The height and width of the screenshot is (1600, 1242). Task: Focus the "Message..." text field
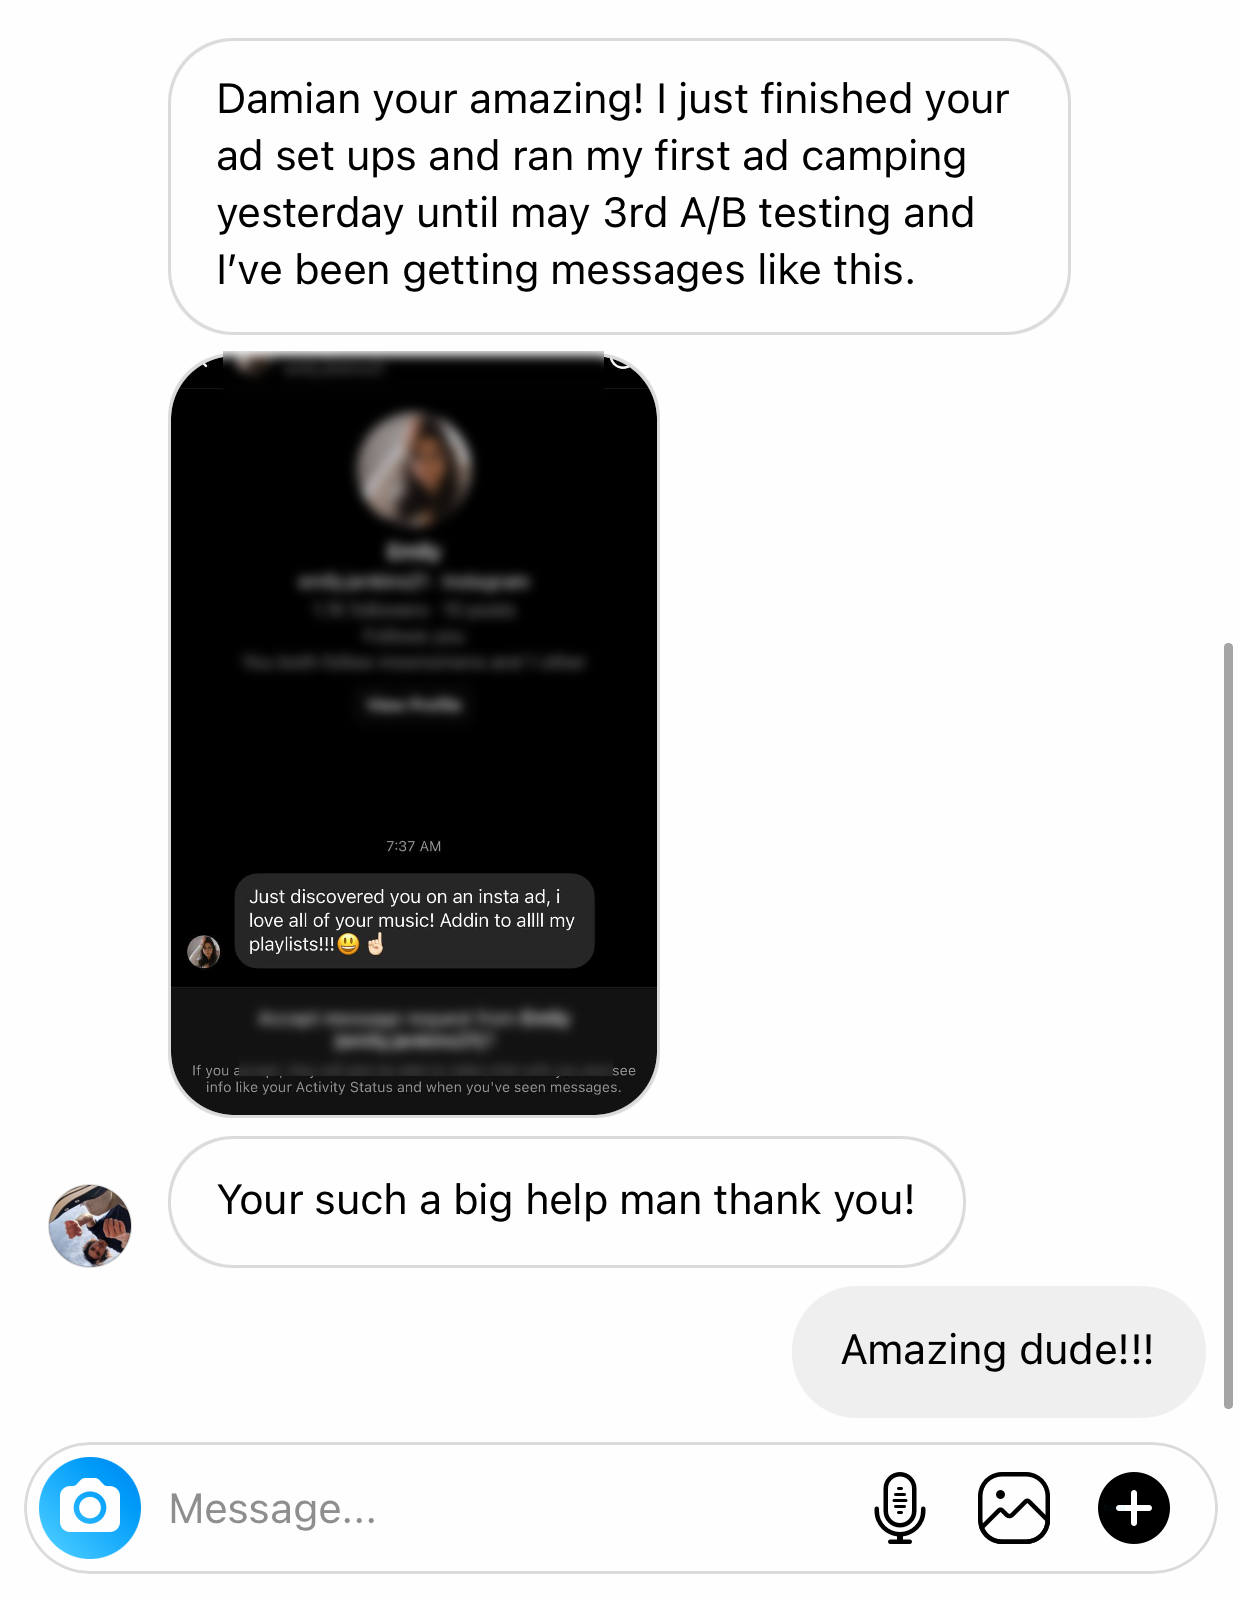pyautogui.click(x=500, y=1508)
